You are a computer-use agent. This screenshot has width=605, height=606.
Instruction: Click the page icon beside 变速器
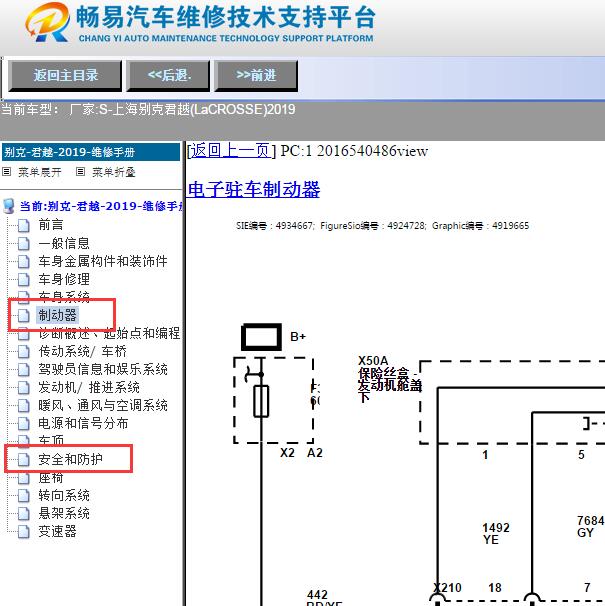coord(24,531)
